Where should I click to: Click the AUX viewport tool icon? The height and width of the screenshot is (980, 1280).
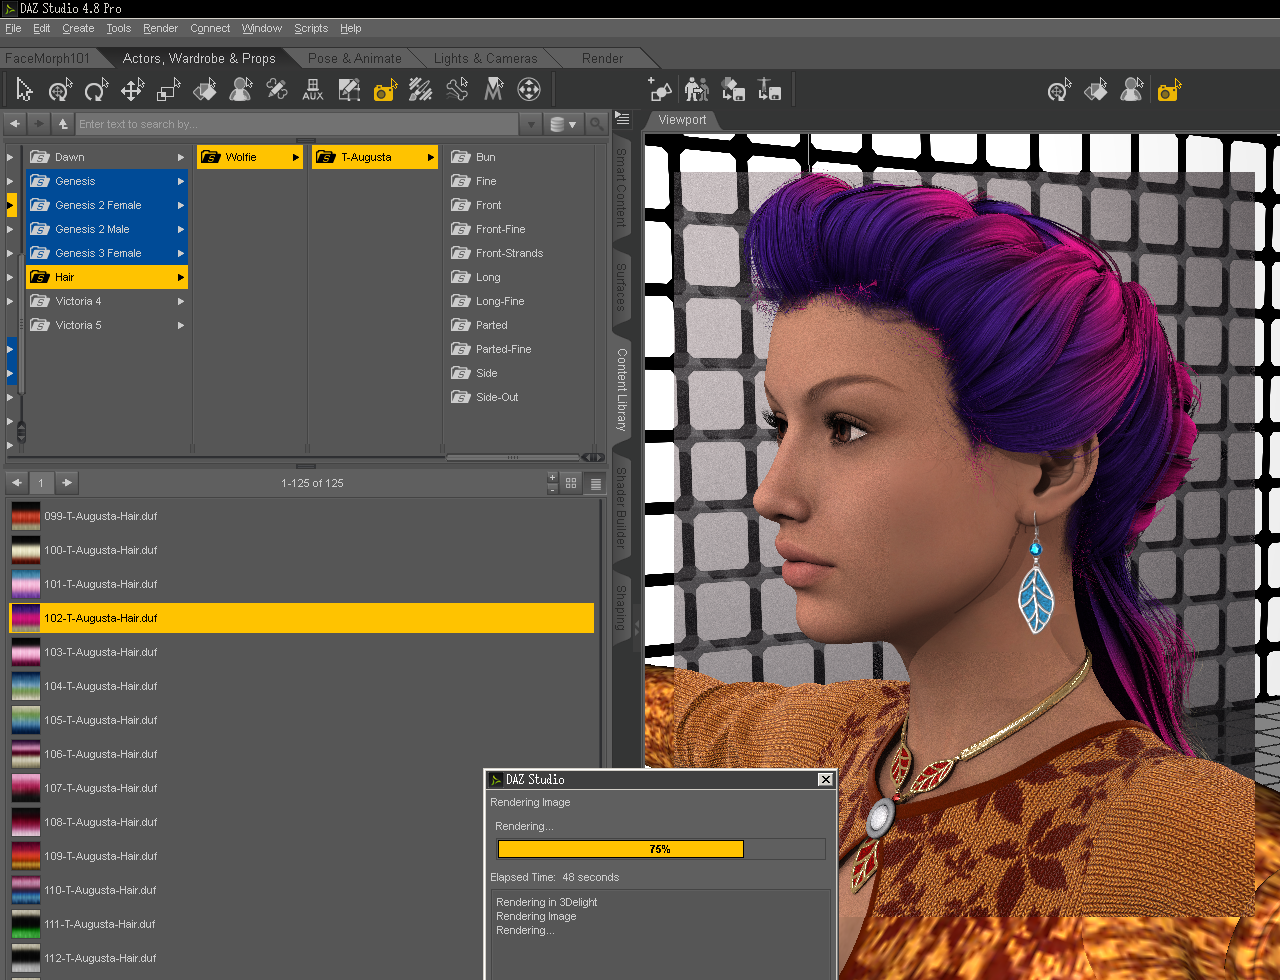(x=313, y=91)
